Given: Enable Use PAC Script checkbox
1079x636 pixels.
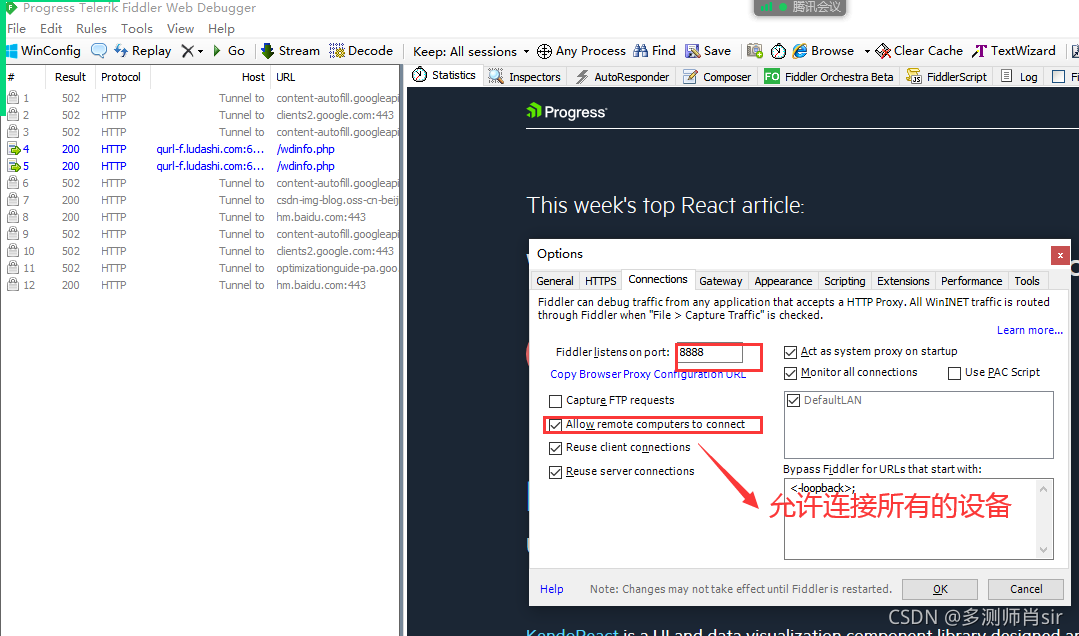Looking at the screenshot, I should (x=954, y=373).
